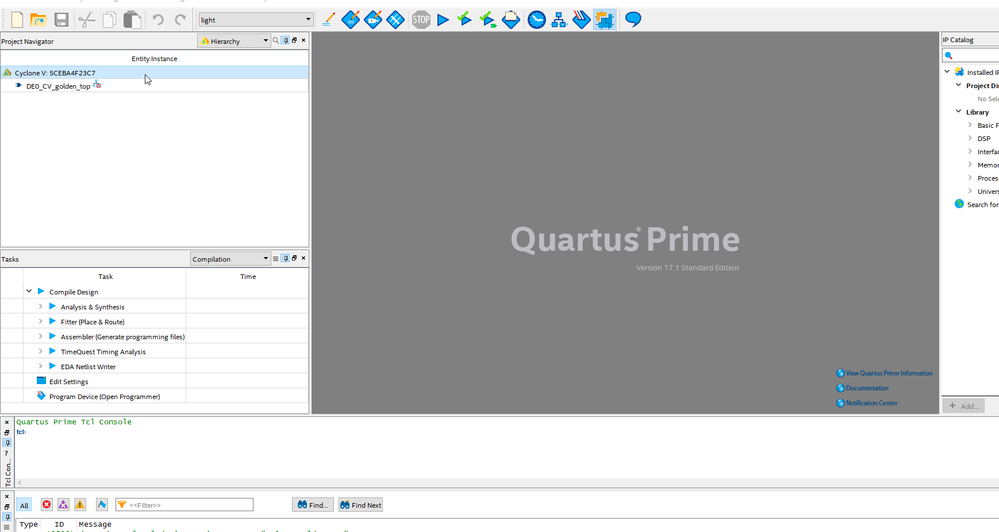The image size is (999, 532).
Task: Toggle the blue flagged messages filter
Action: point(102,505)
